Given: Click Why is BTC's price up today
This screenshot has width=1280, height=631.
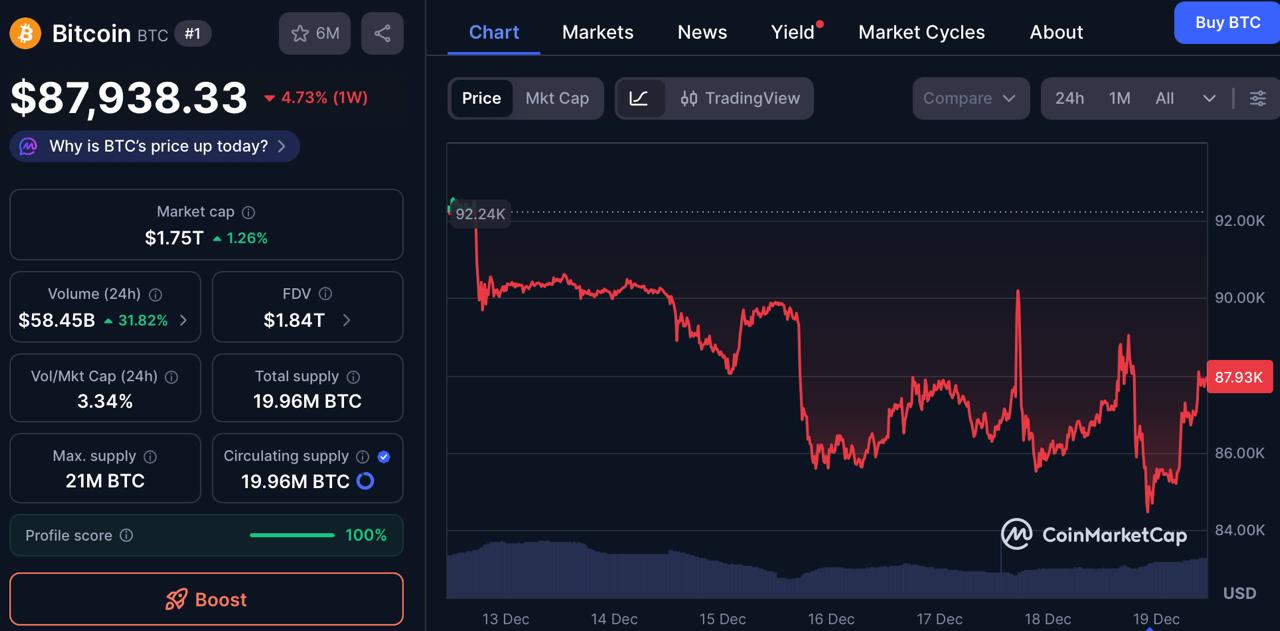Looking at the screenshot, I should pos(154,146).
